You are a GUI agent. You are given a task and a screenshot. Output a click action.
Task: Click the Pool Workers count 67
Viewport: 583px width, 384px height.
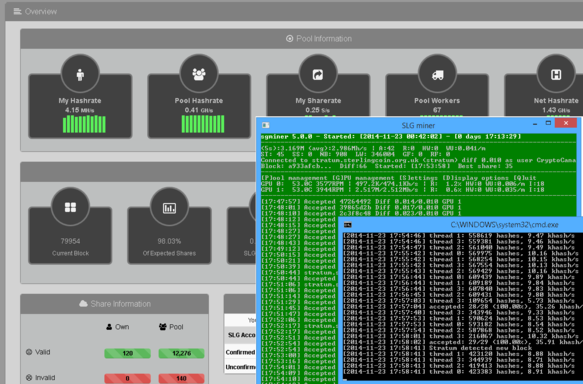[x=437, y=110]
